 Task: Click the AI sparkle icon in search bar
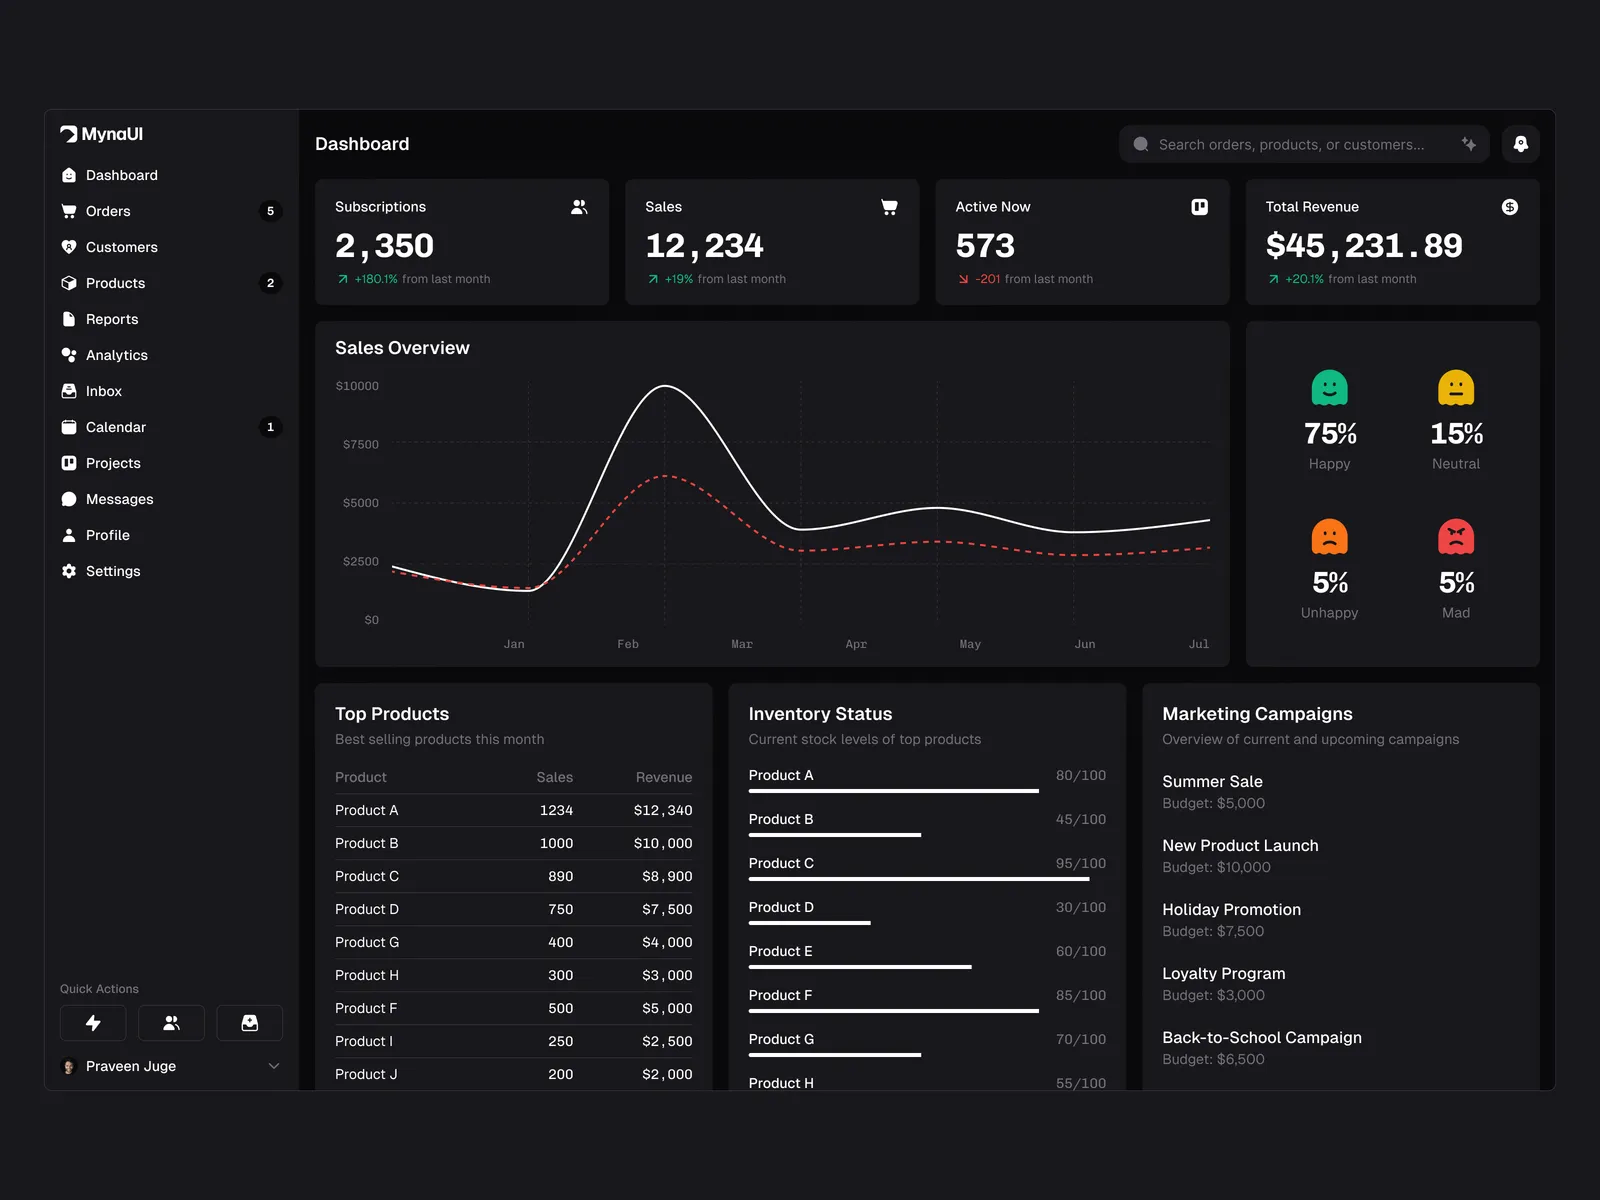click(x=1468, y=144)
